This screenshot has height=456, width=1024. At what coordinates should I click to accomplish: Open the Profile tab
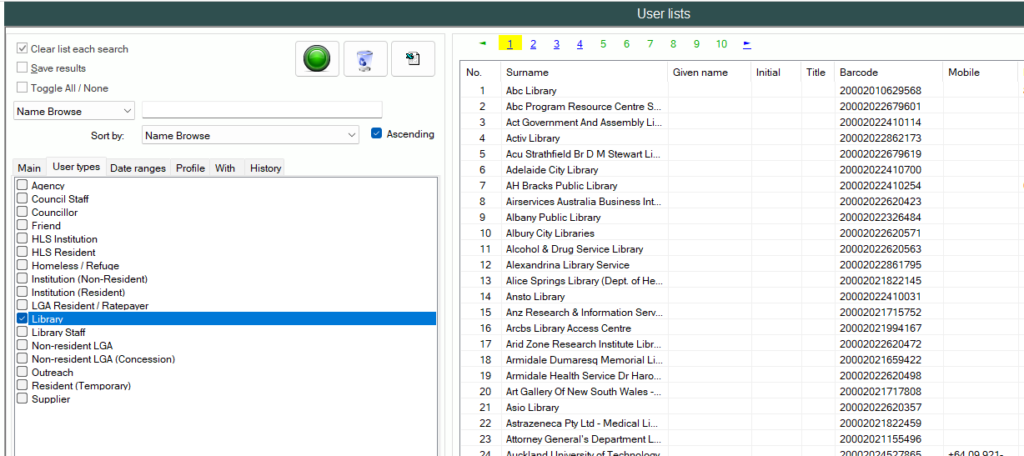[191, 168]
